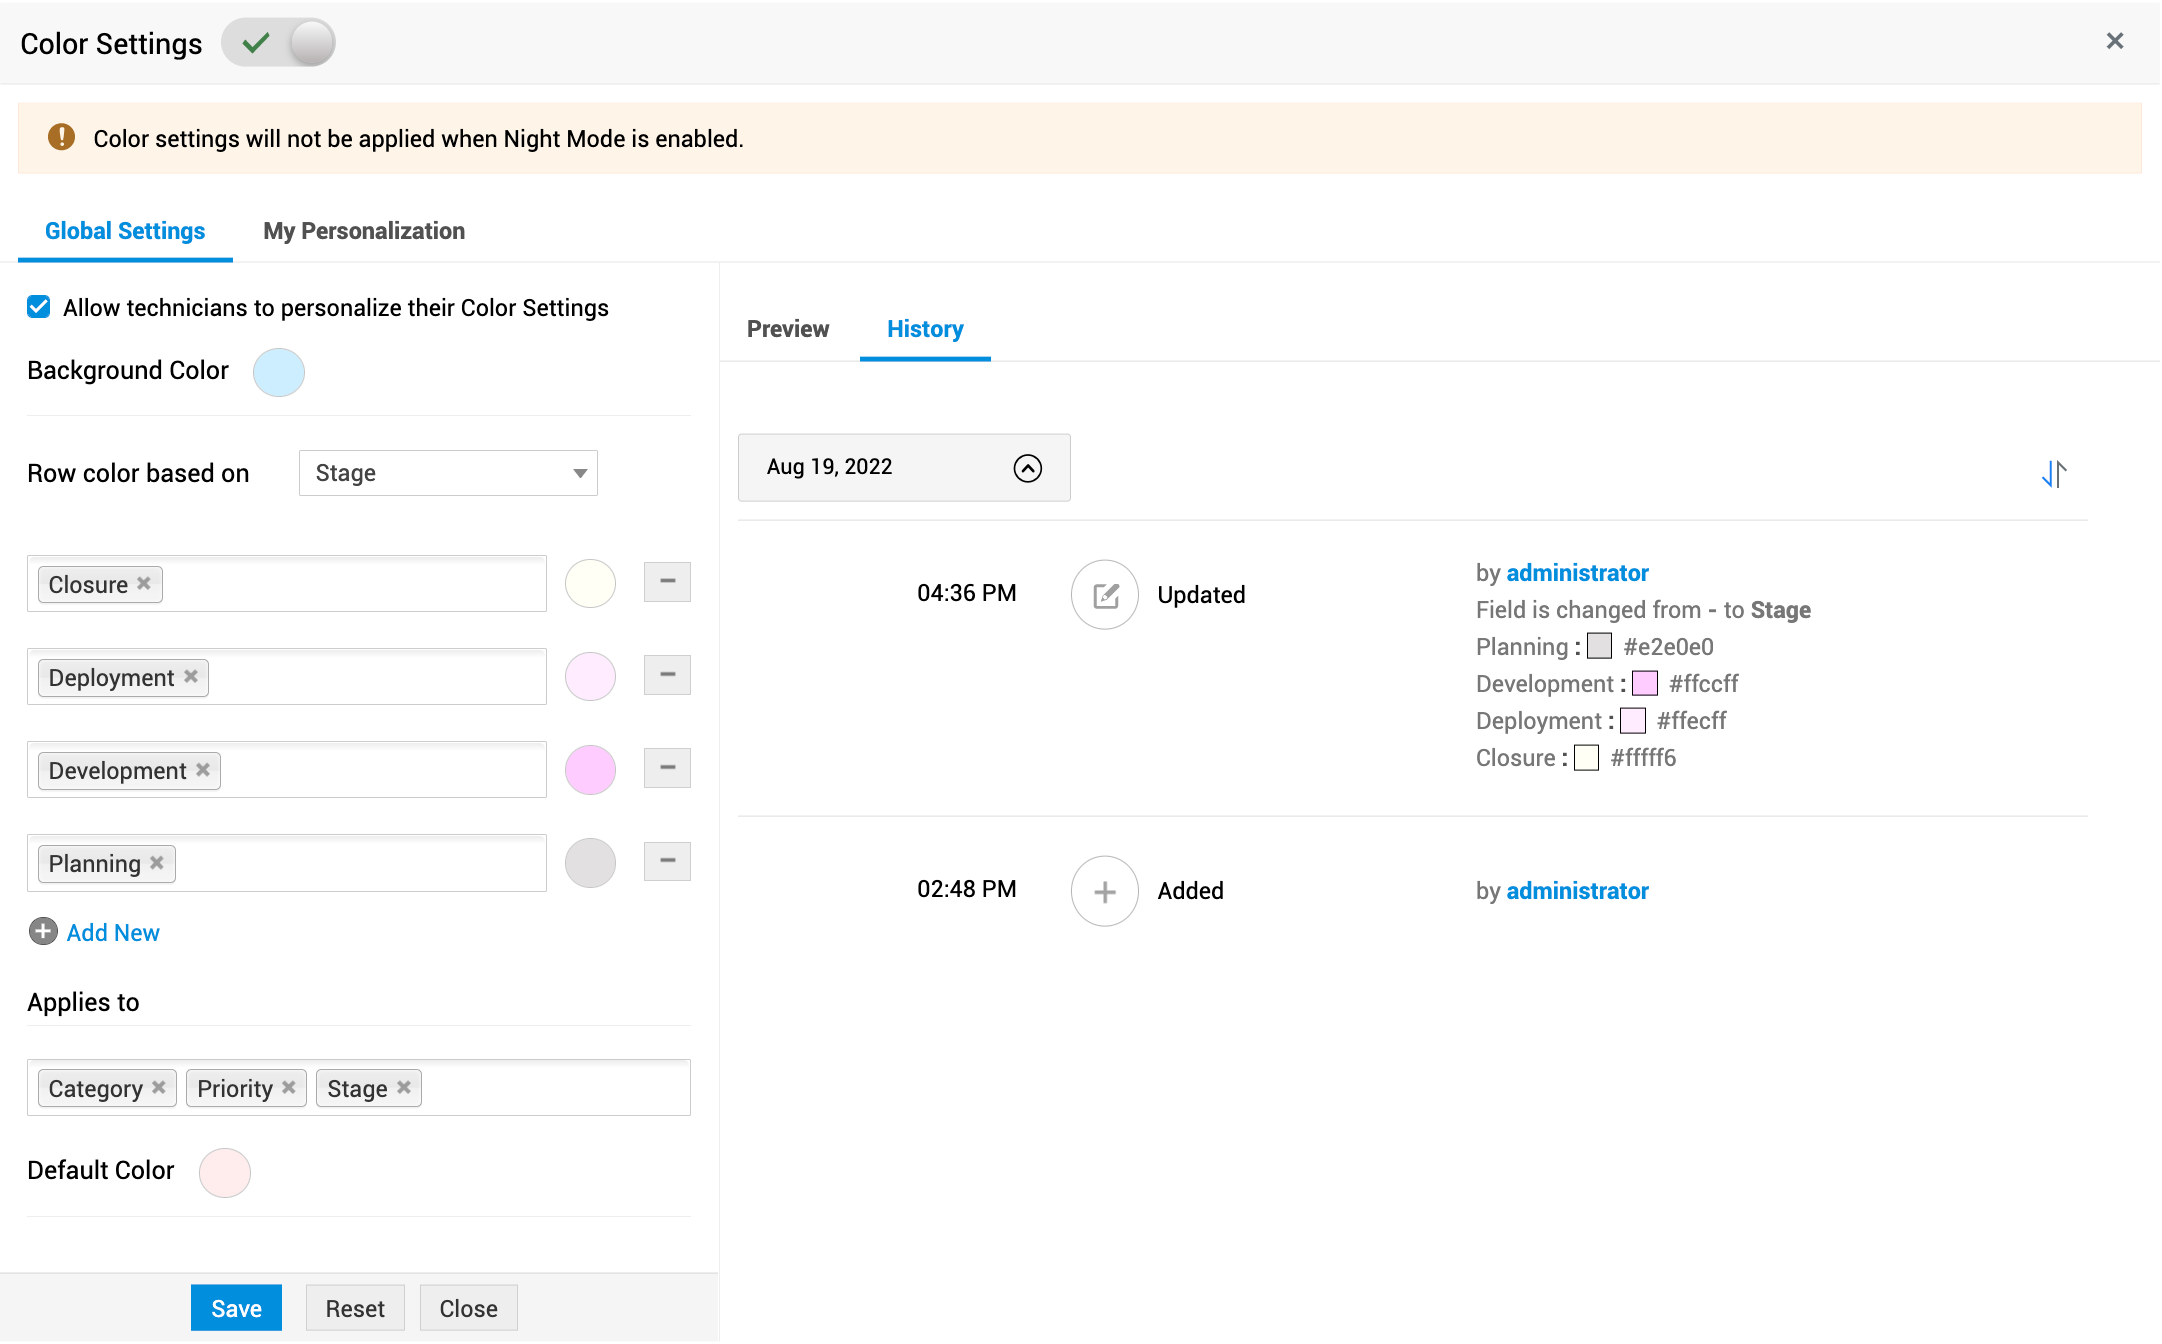Click the Added plus icon at 02:48 PM
Screen dimensions: 2162x1344
tap(1104, 891)
